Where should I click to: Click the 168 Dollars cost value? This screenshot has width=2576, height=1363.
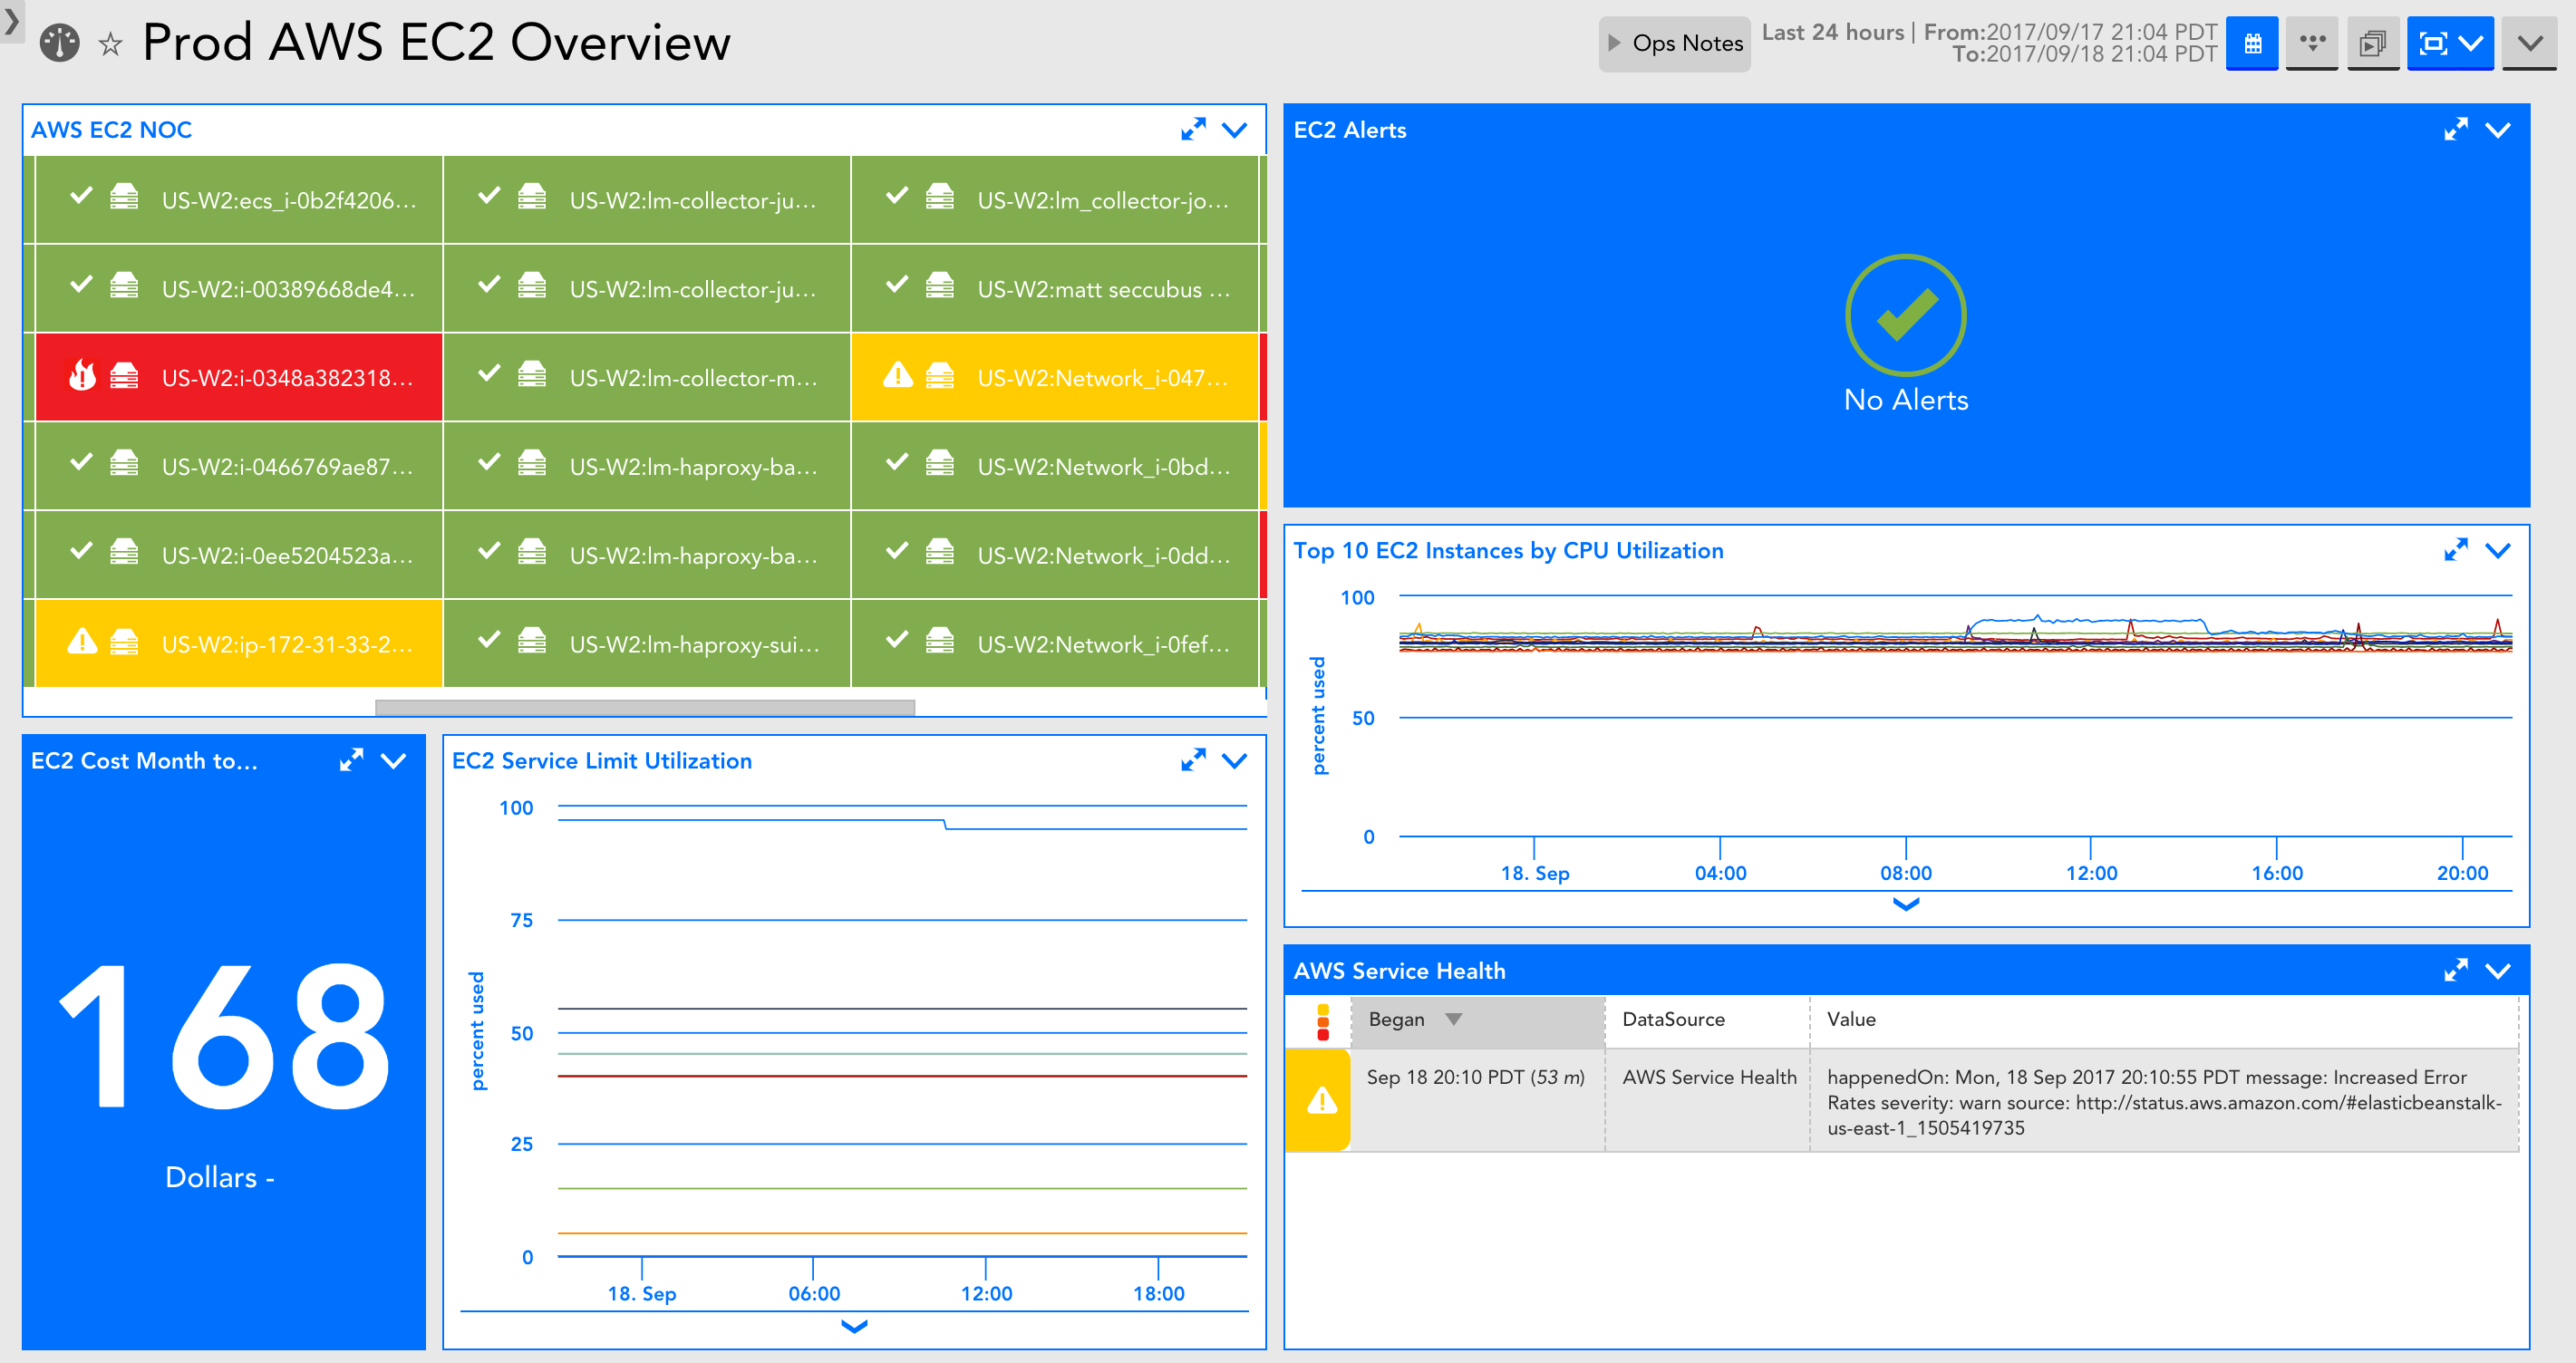click(224, 1037)
